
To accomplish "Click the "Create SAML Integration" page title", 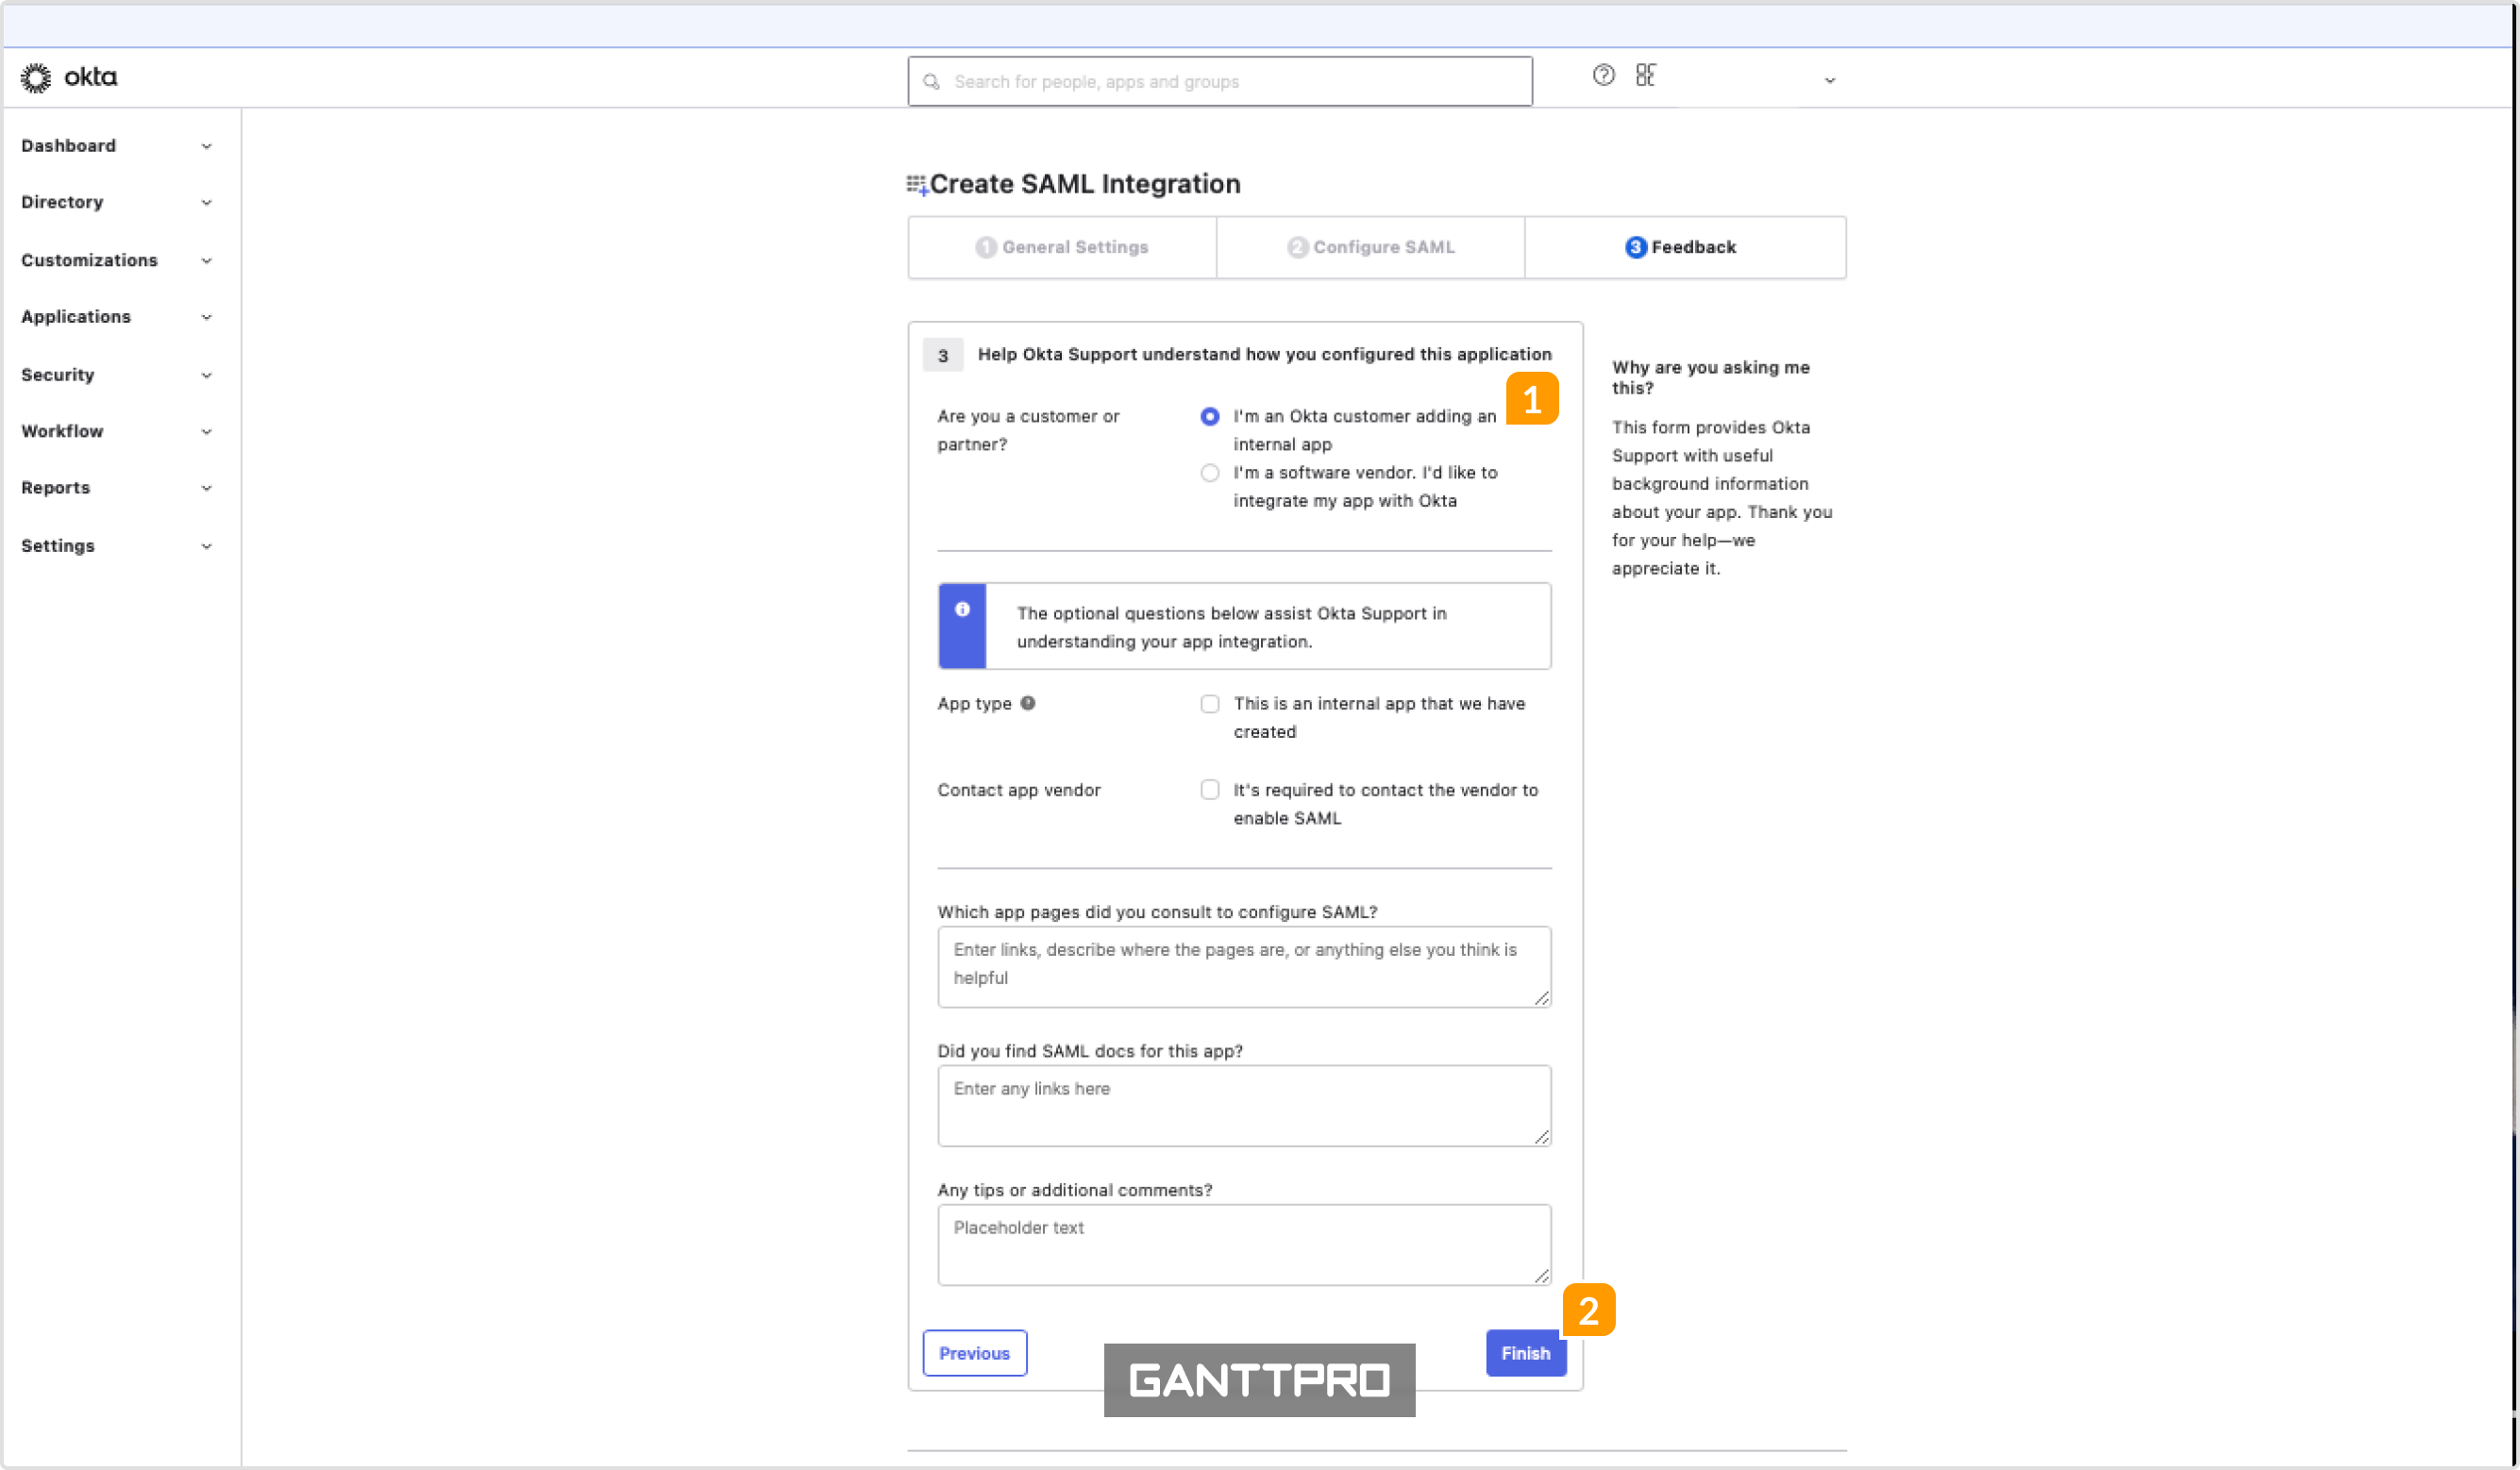I will click(x=1085, y=184).
